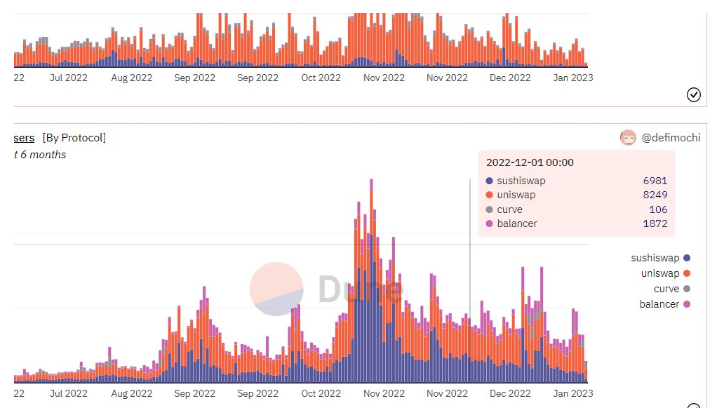The height and width of the screenshot is (414, 712).
Task: Click balancer value 1872 in tooltip
Action: (x=655, y=223)
